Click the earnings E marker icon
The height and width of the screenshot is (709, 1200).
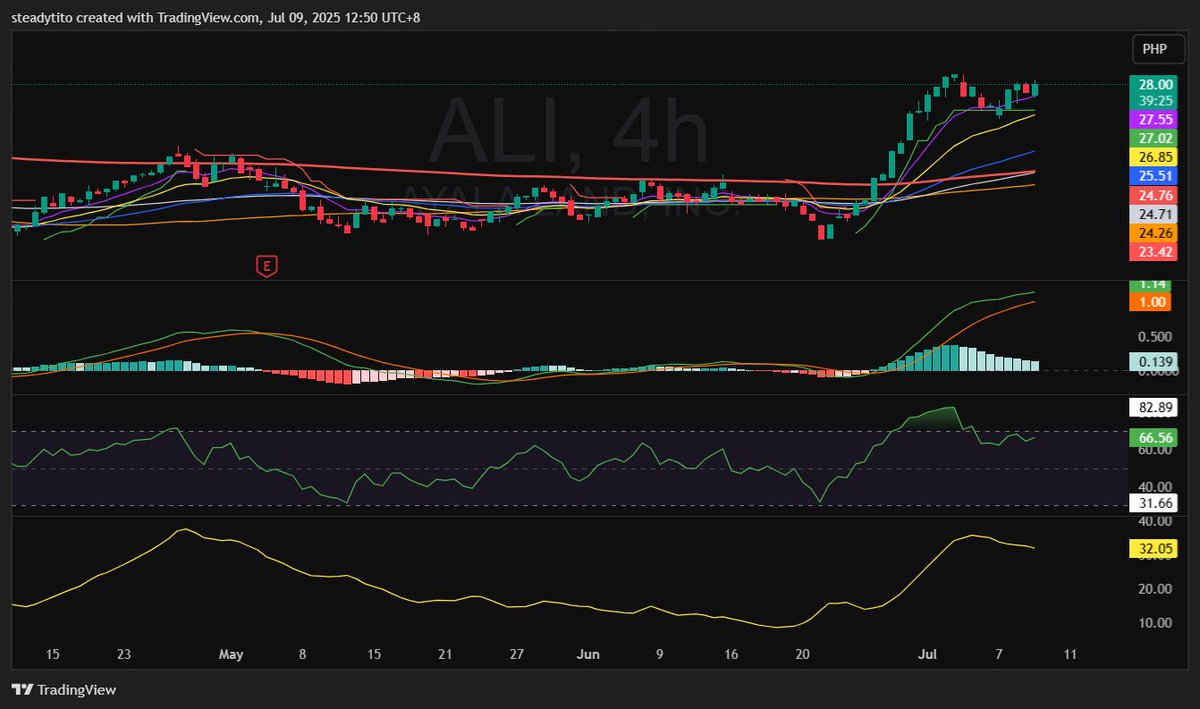pos(266,266)
